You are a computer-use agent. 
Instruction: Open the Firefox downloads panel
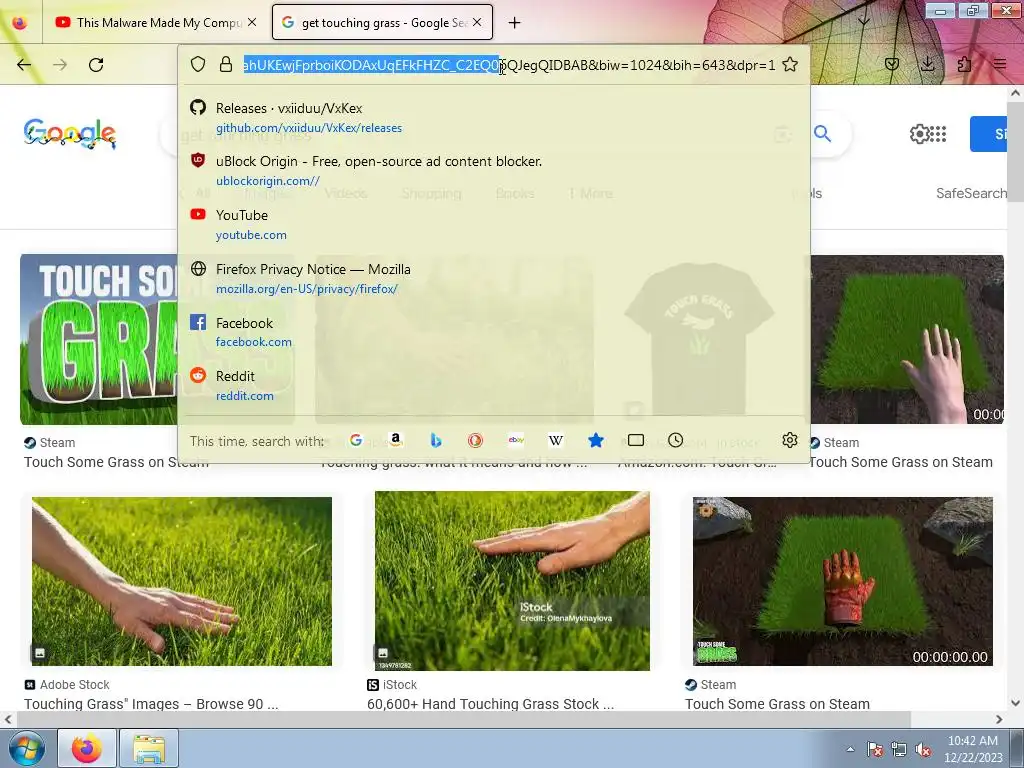928,64
